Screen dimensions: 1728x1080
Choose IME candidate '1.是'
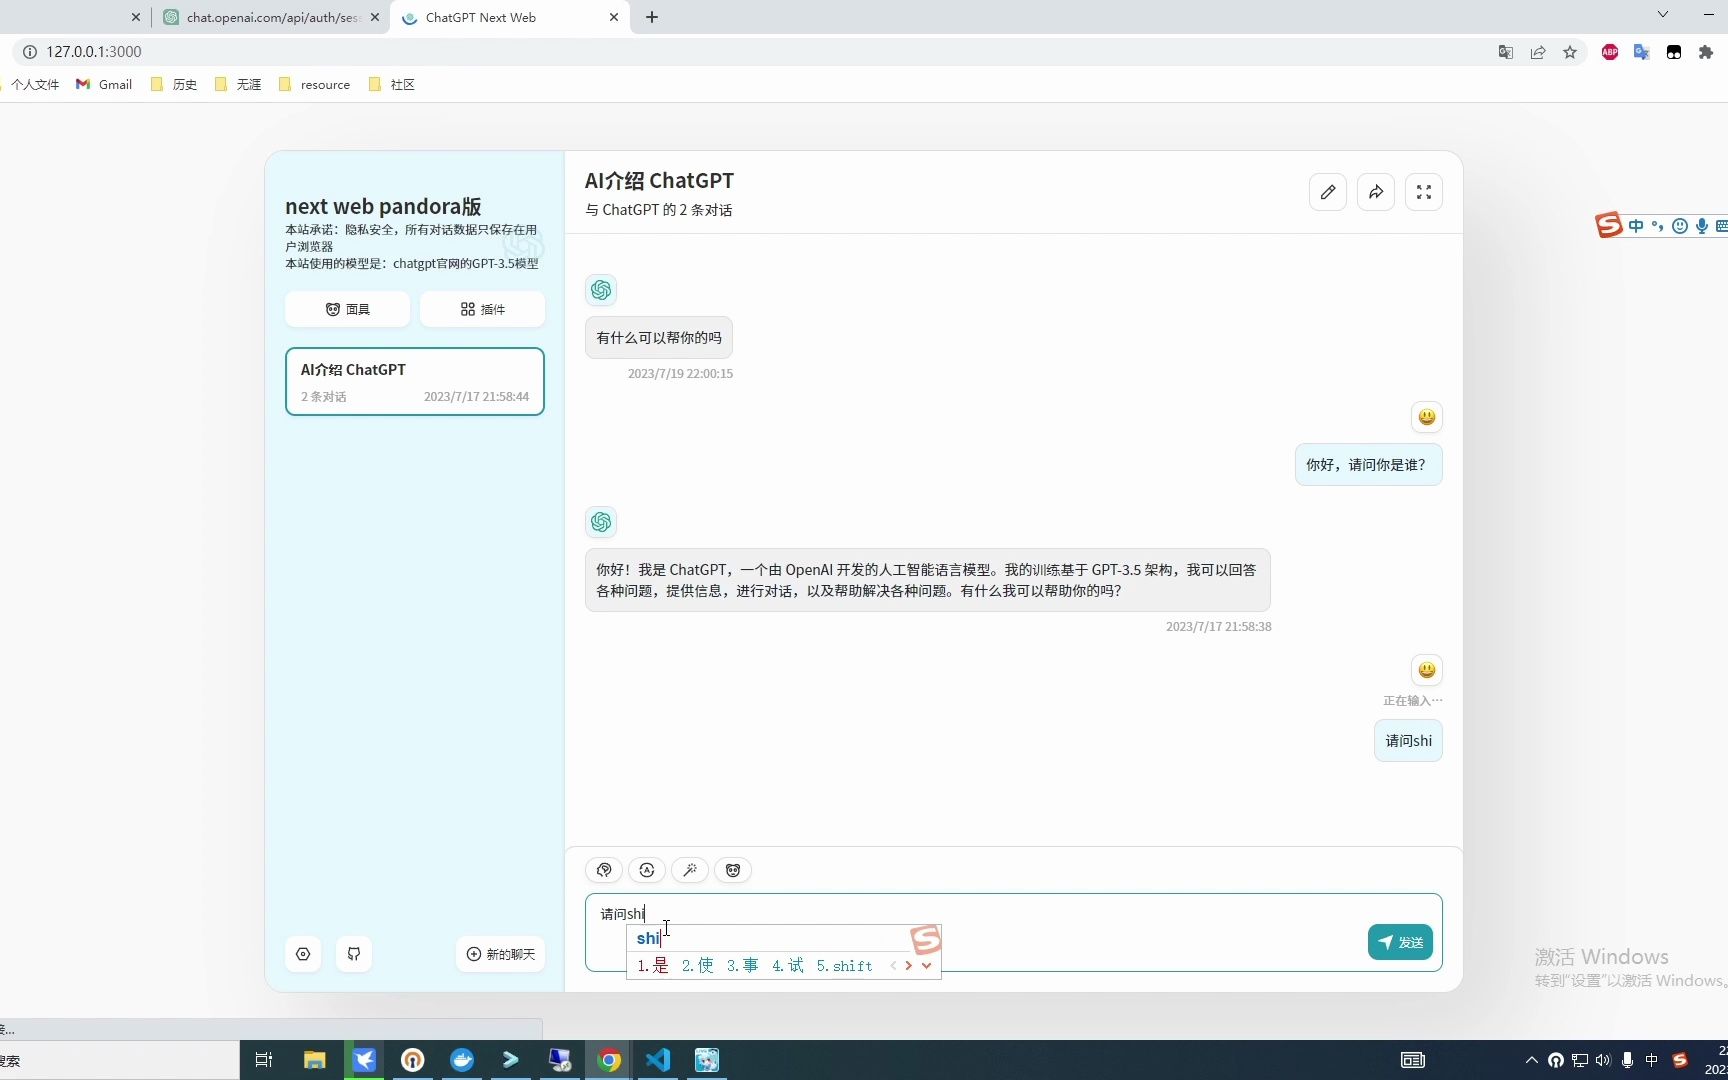(653, 966)
